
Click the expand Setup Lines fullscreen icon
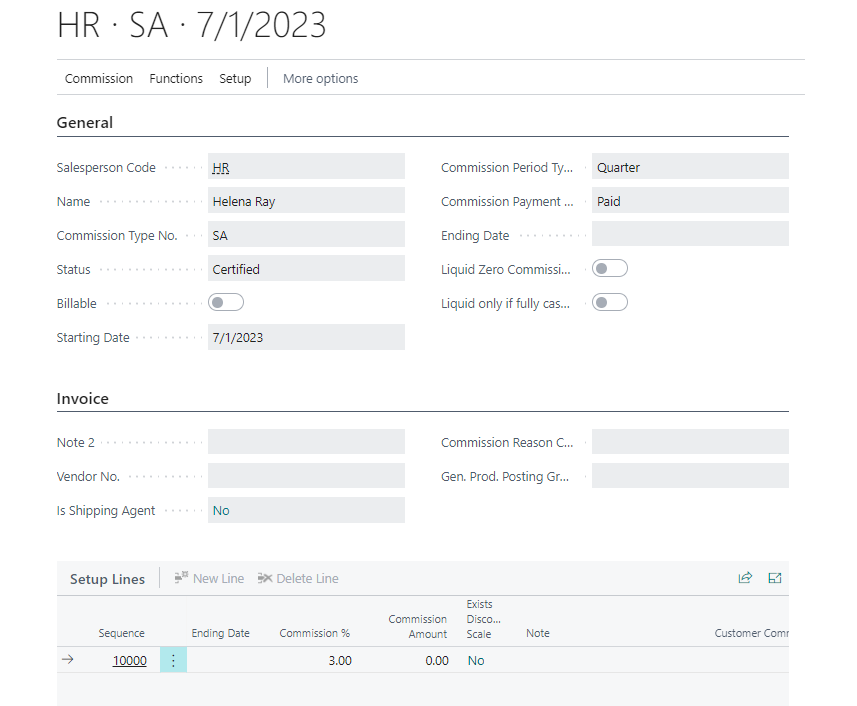click(x=775, y=578)
